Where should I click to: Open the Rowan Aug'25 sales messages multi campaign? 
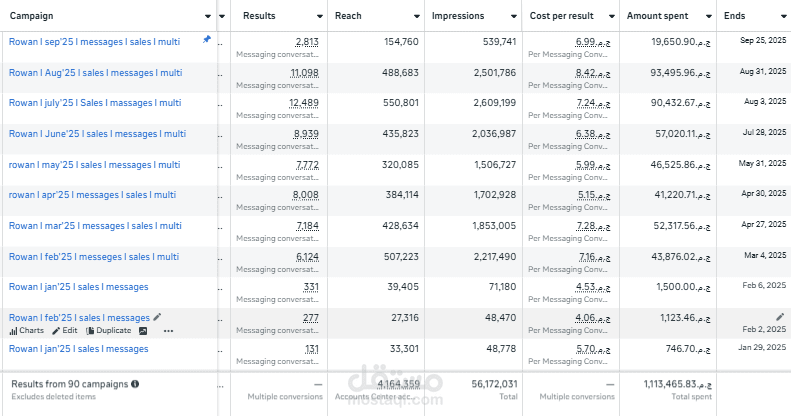tap(95, 73)
